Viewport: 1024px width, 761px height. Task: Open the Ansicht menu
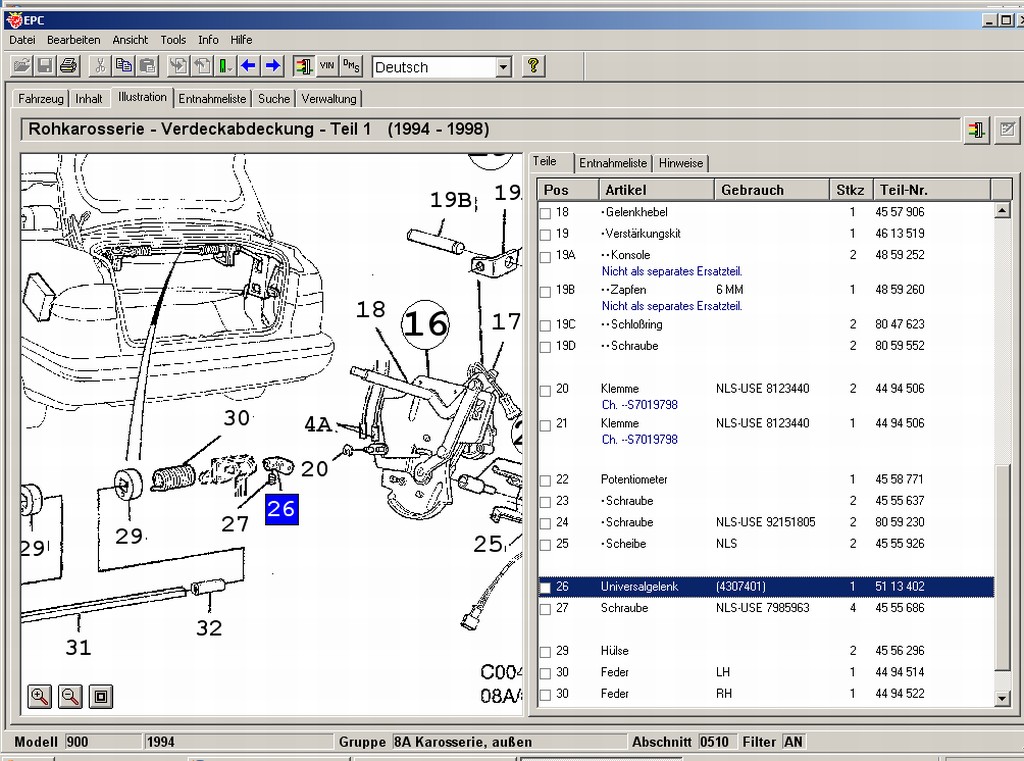[130, 40]
